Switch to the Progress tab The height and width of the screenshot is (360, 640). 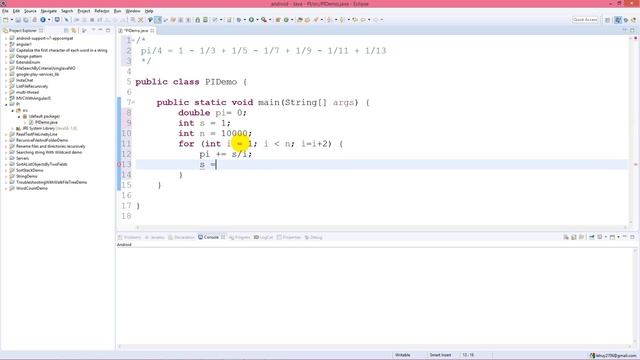(240, 237)
